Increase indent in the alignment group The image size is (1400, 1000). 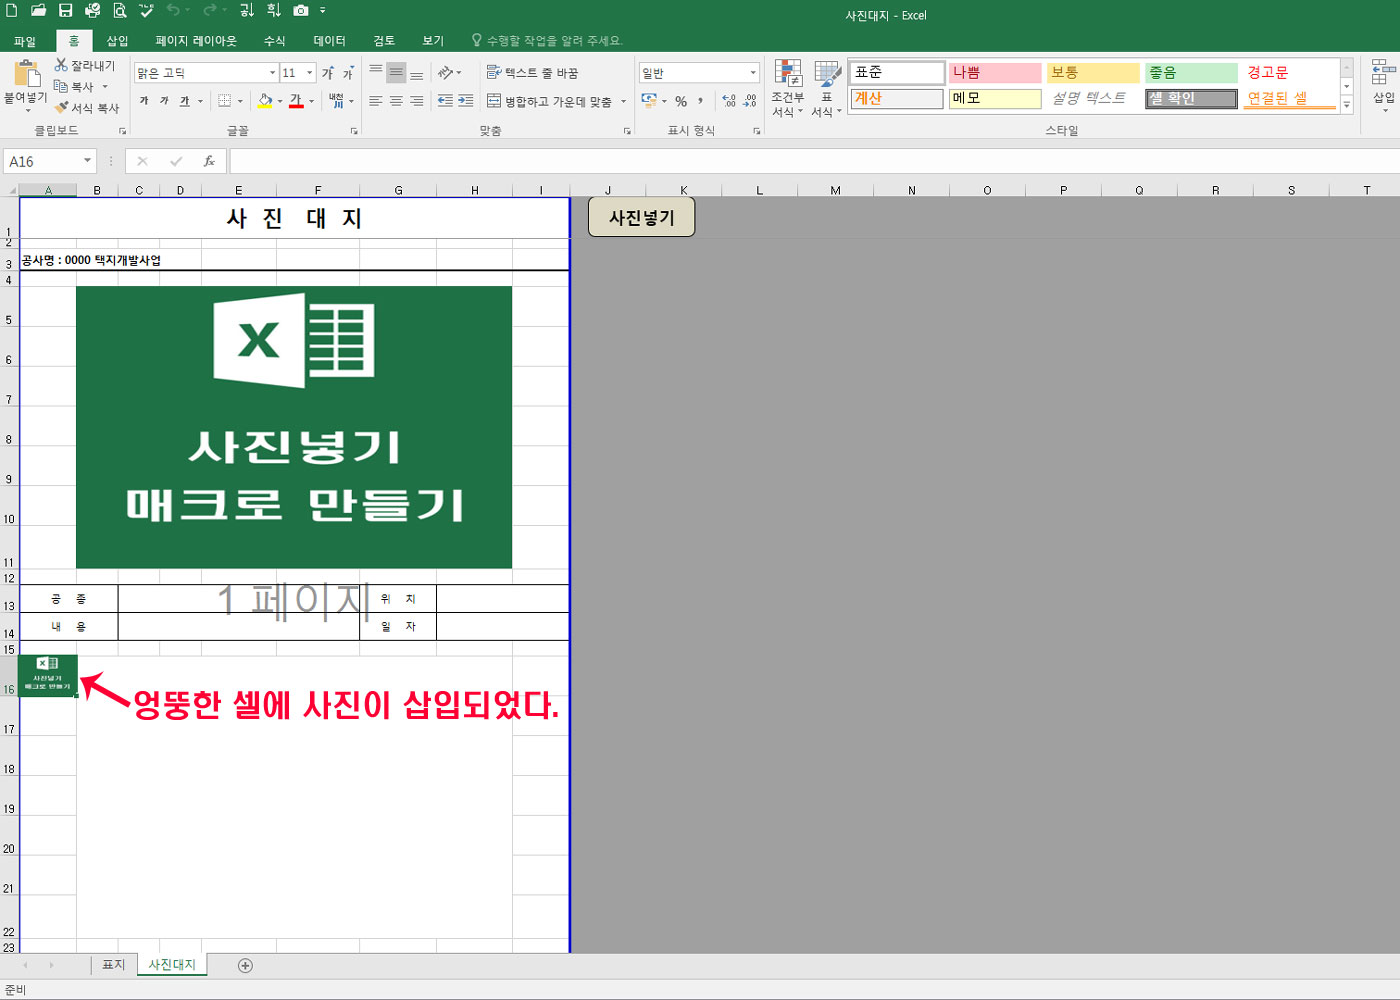[x=466, y=101]
